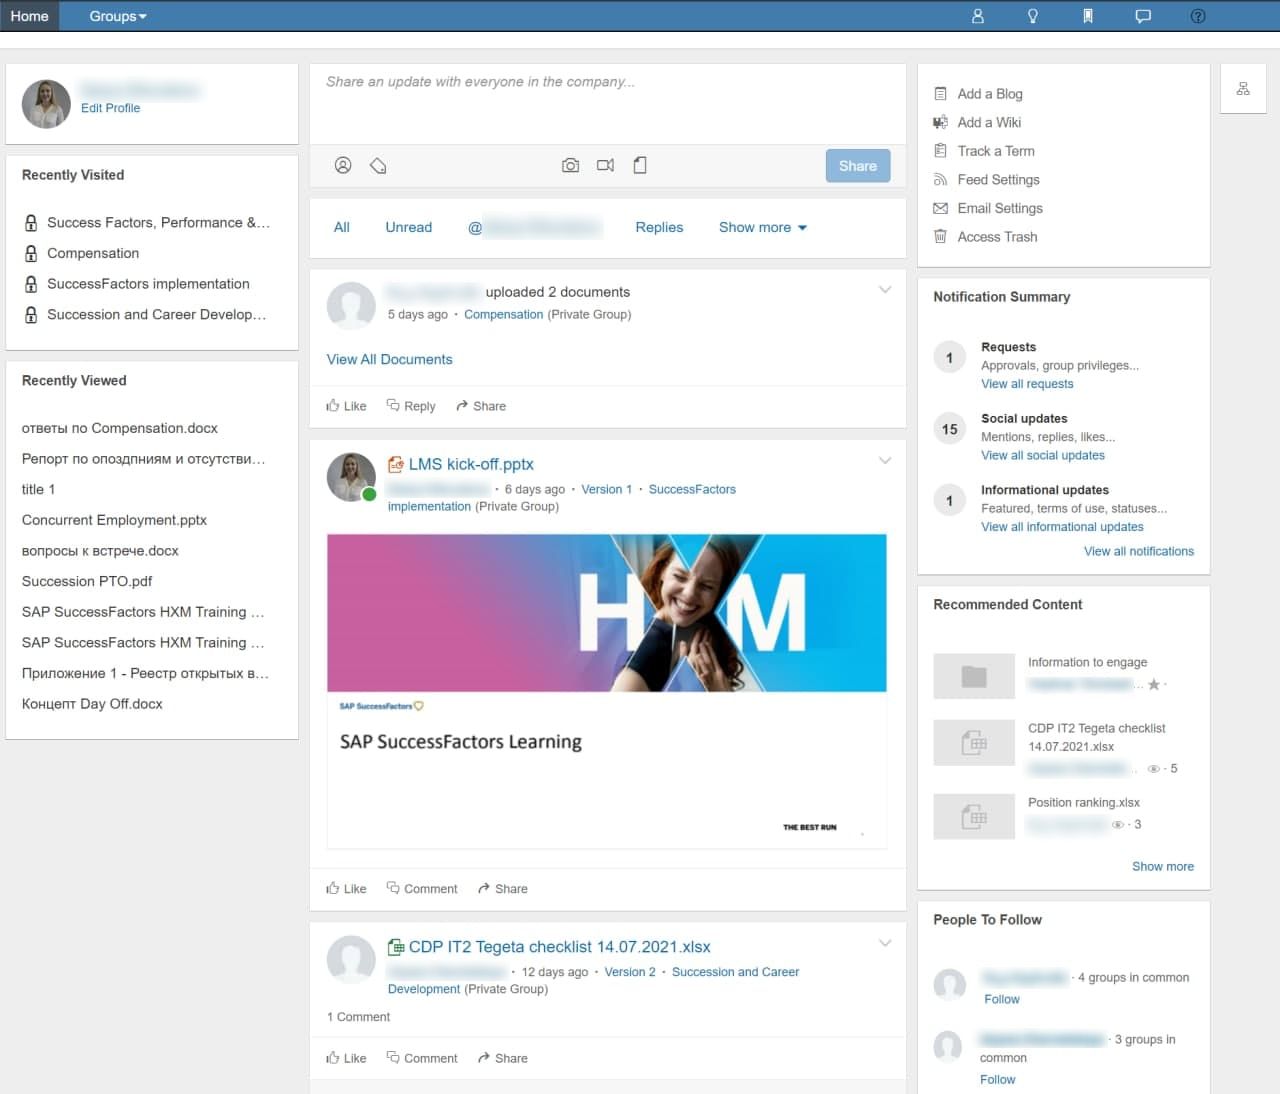Open View All Documents link
The width and height of the screenshot is (1280, 1094).
coord(390,360)
